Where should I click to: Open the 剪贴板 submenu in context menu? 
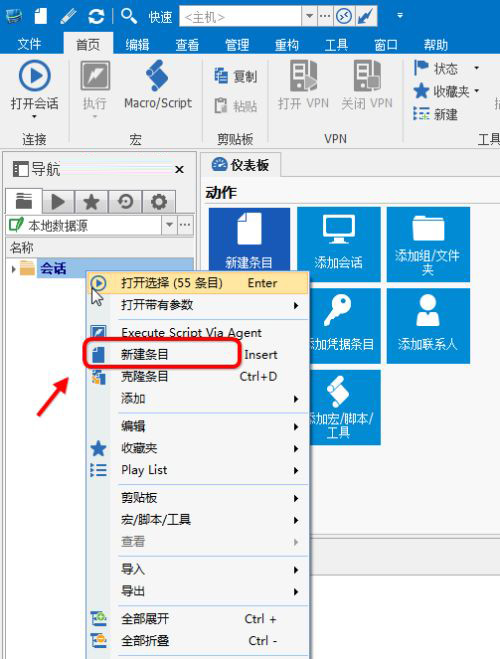pos(198,498)
